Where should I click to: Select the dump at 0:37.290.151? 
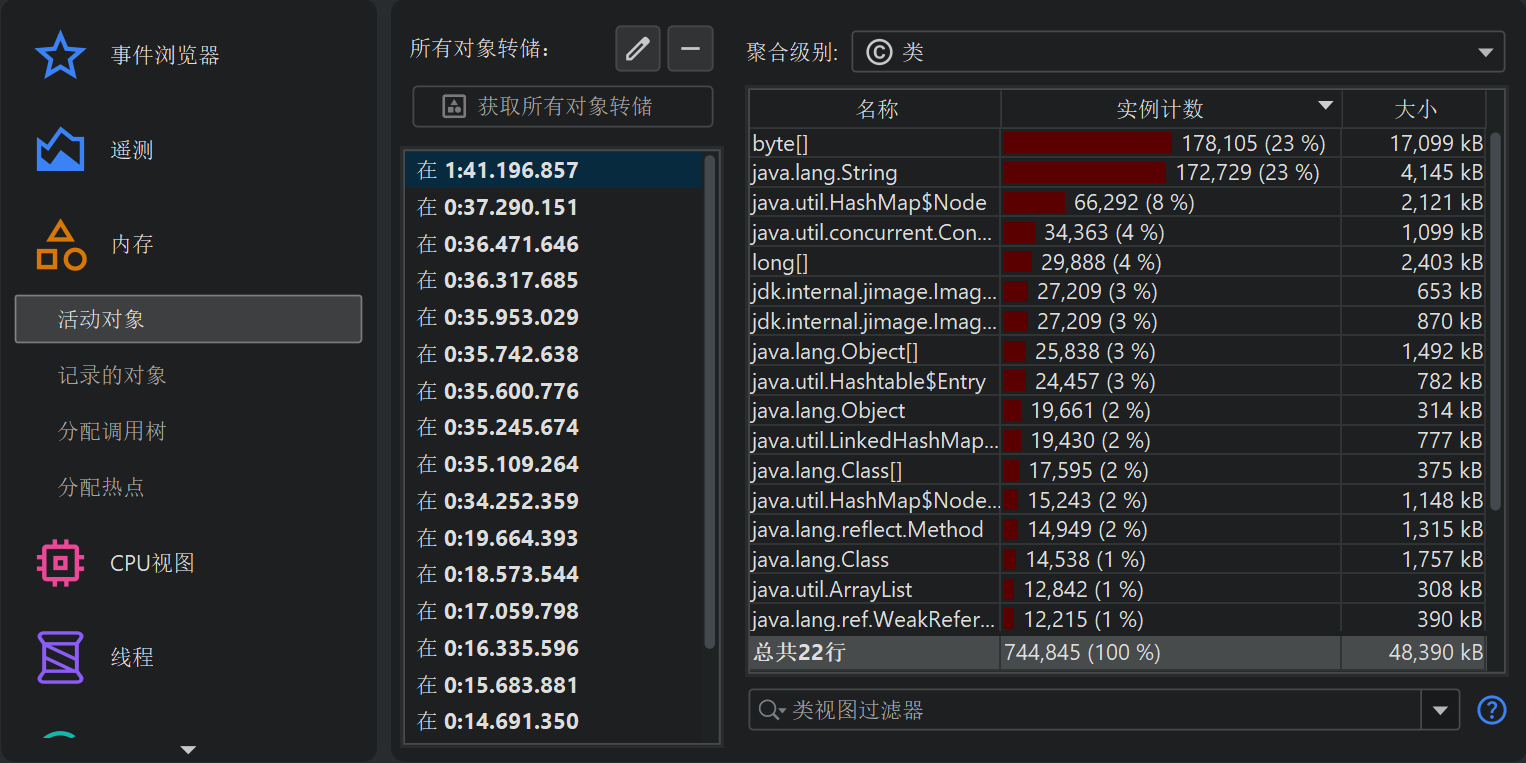511,208
